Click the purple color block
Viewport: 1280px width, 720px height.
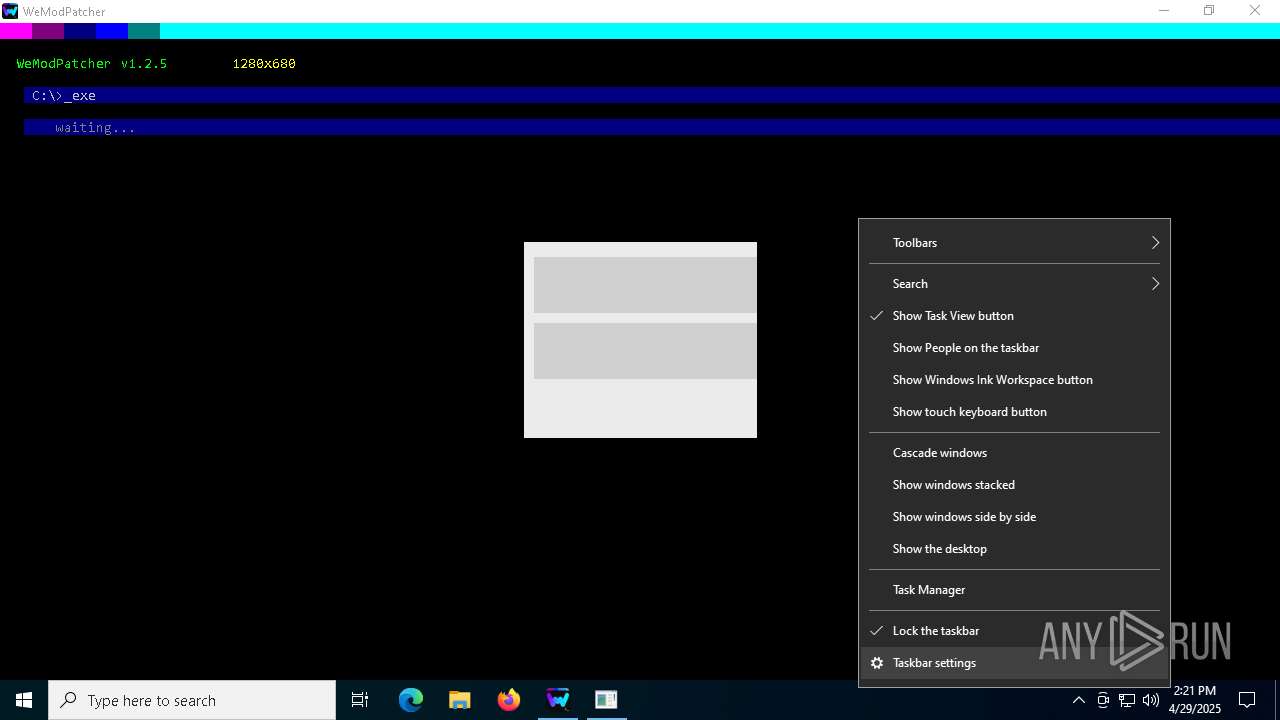pos(48,31)
